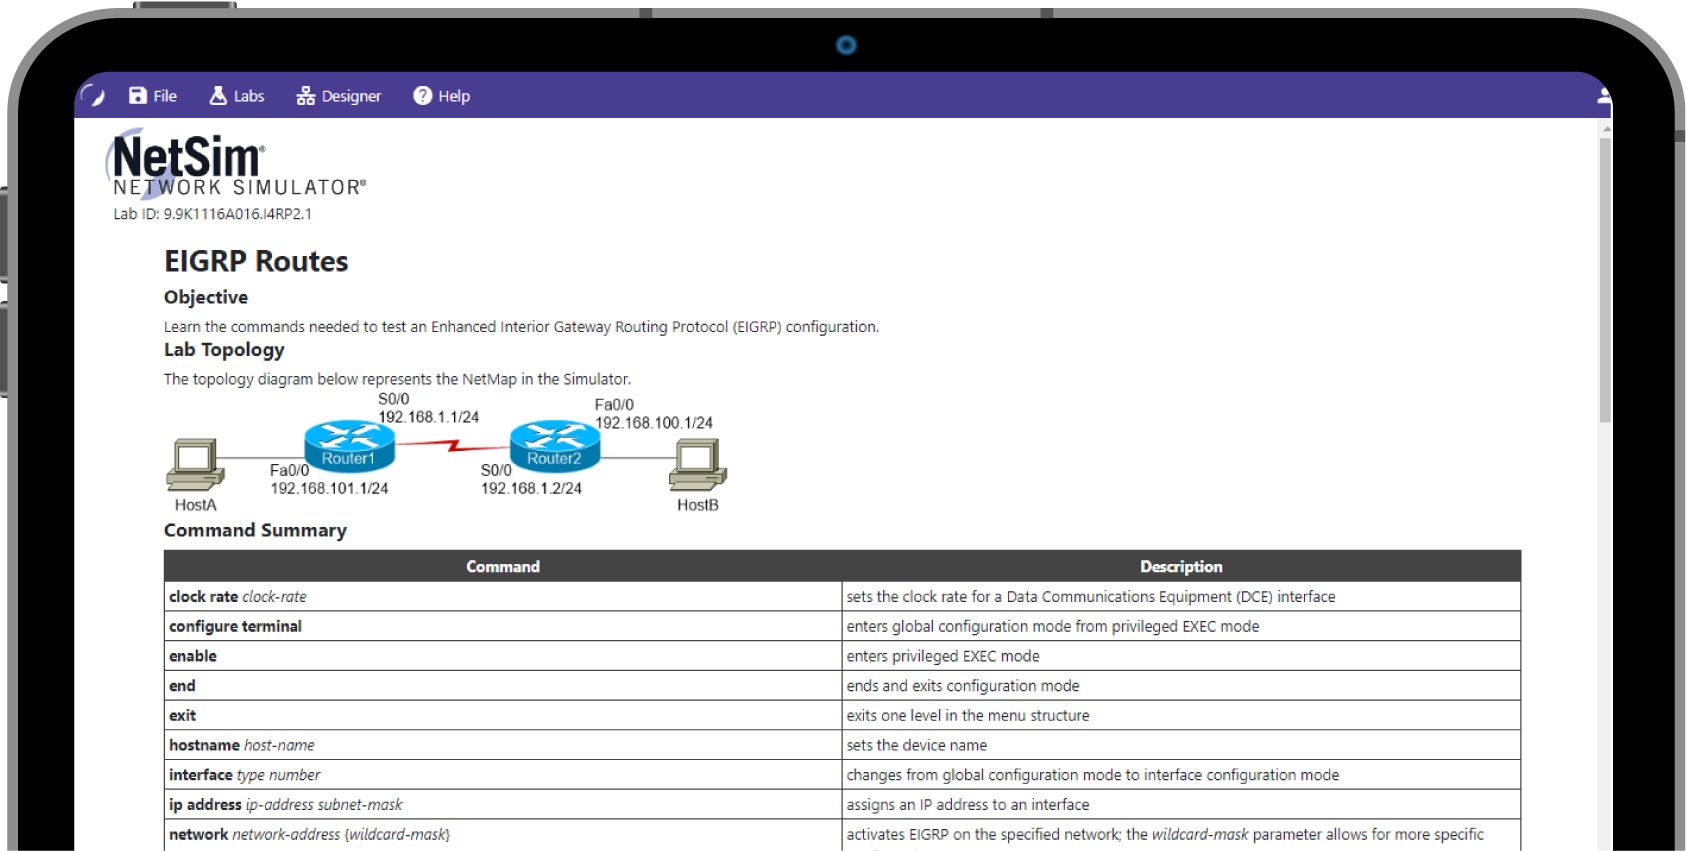
Task: Open the File menu
Action: pos(153,96)
